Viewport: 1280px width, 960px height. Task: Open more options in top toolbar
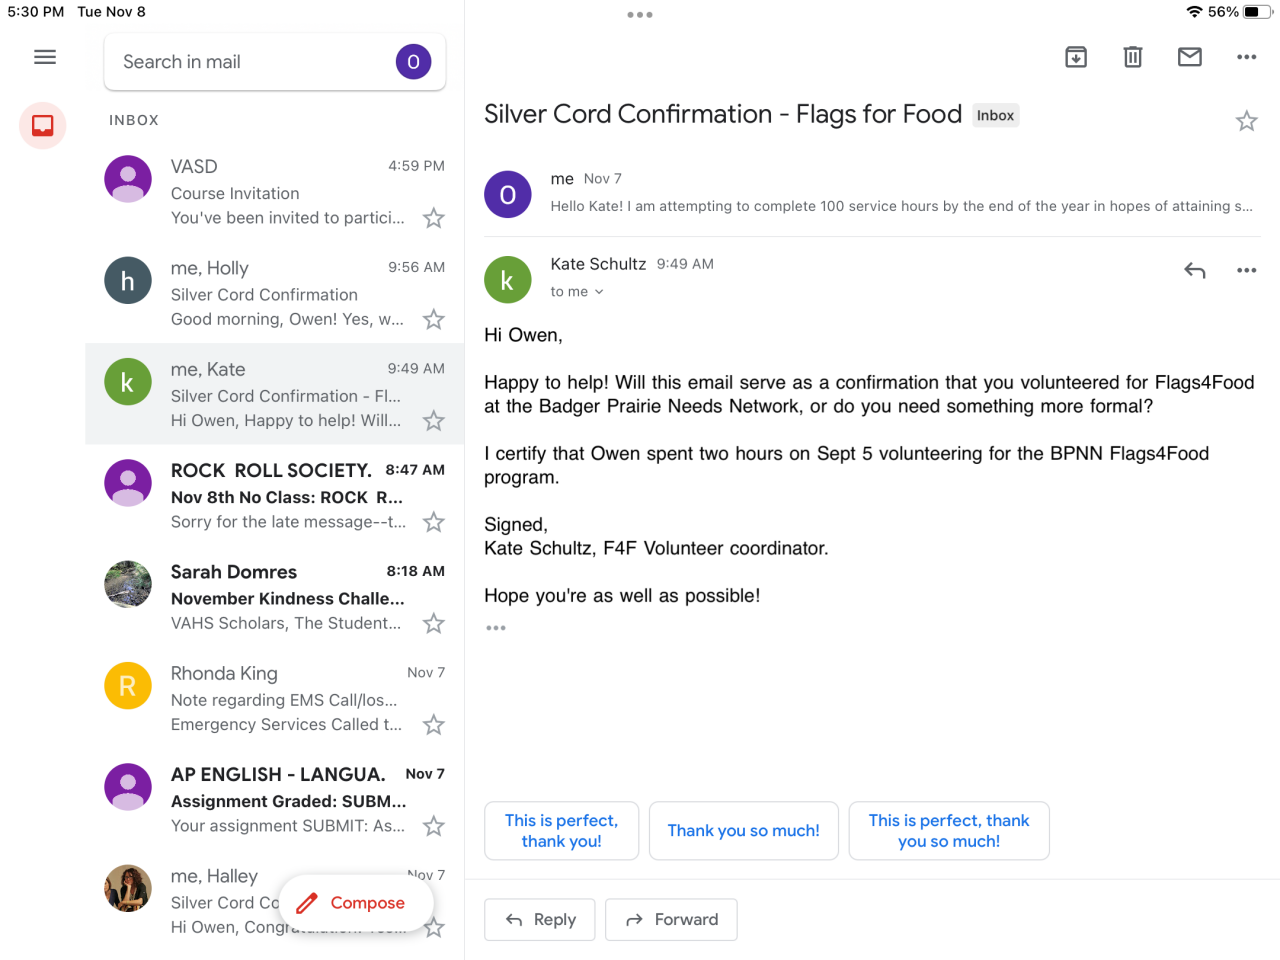[x=1246, y=57]
